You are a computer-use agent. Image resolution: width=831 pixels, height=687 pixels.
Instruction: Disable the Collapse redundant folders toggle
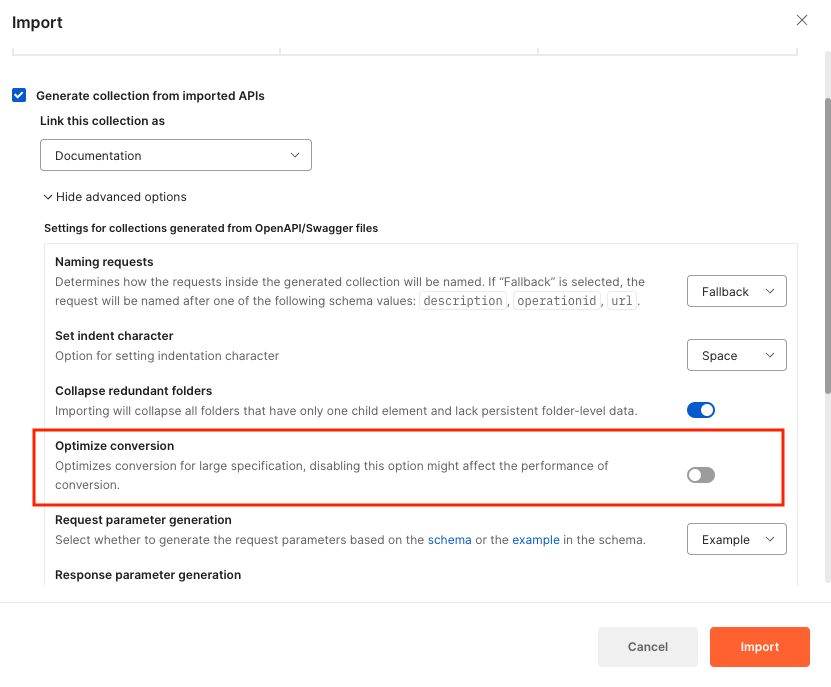tap(701, 409)
